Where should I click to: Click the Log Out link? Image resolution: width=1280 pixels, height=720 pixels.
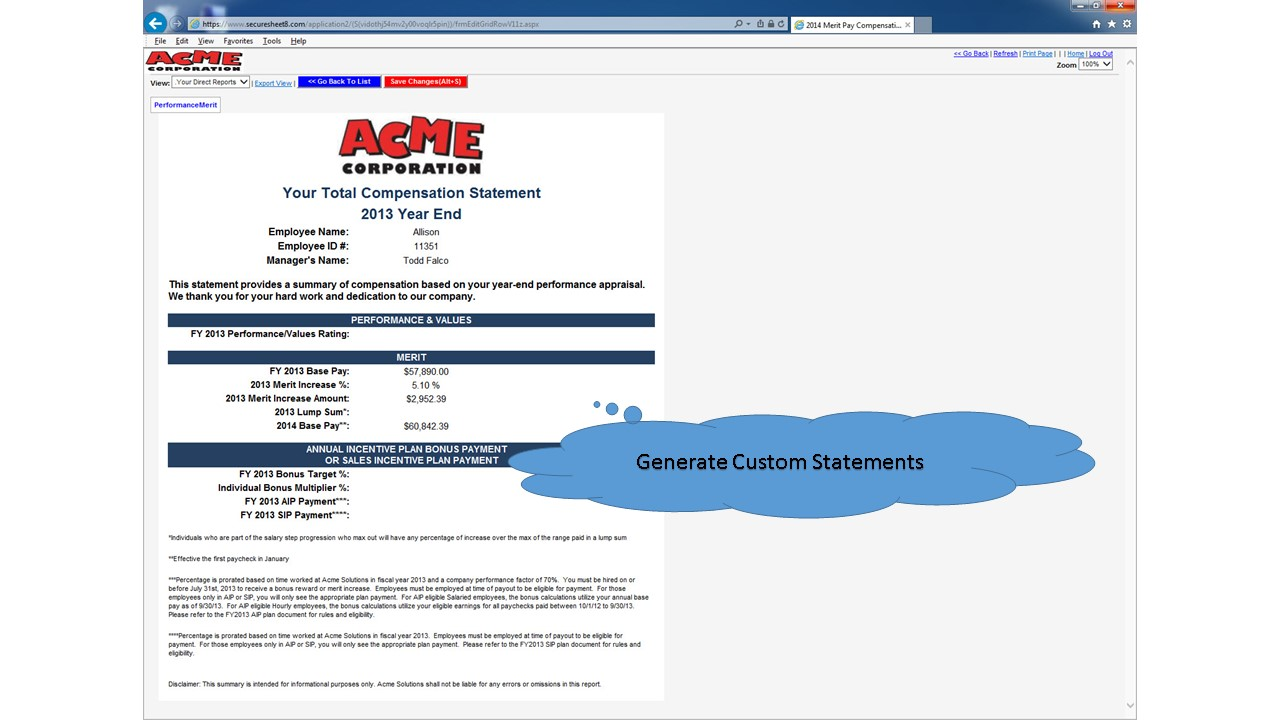[x=1101, y=54]
